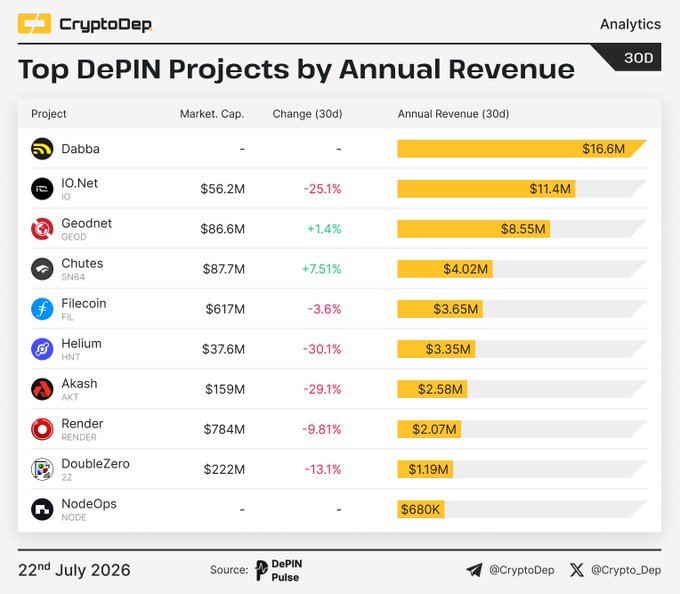Click the Helium project icon
The height and width of the screenshot is (594, 680).
[x=42, y=349]
